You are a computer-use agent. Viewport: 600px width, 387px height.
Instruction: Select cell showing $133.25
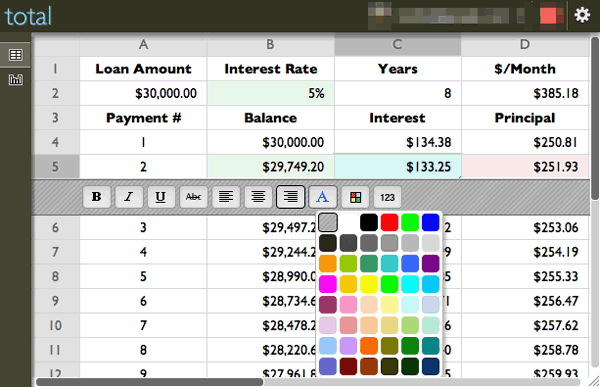point(398,167)
